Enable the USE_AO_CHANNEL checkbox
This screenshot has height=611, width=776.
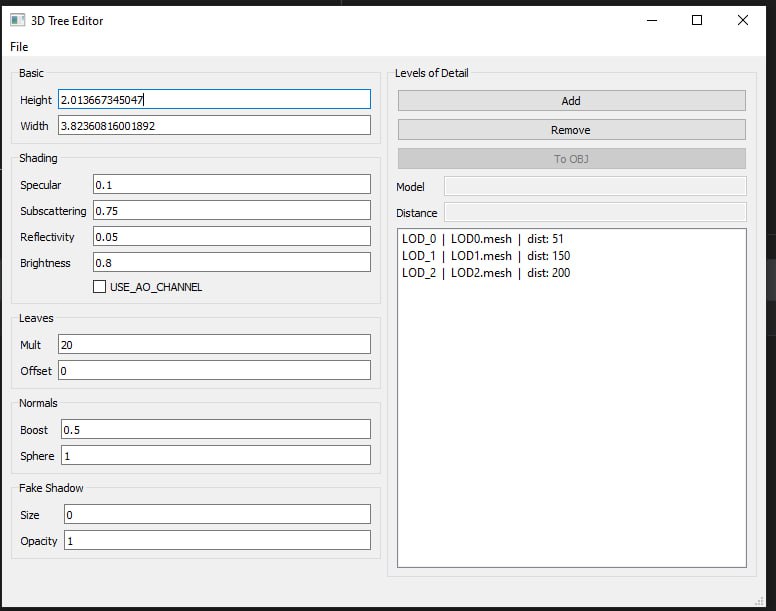pyautogui.click(x=99, y=287)
